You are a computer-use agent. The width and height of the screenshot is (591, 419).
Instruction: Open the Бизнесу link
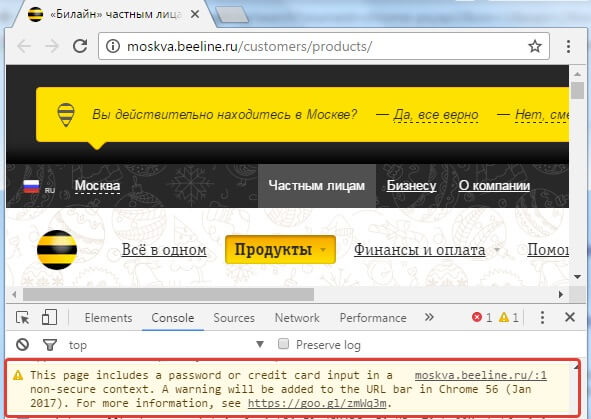pos(411,185)
